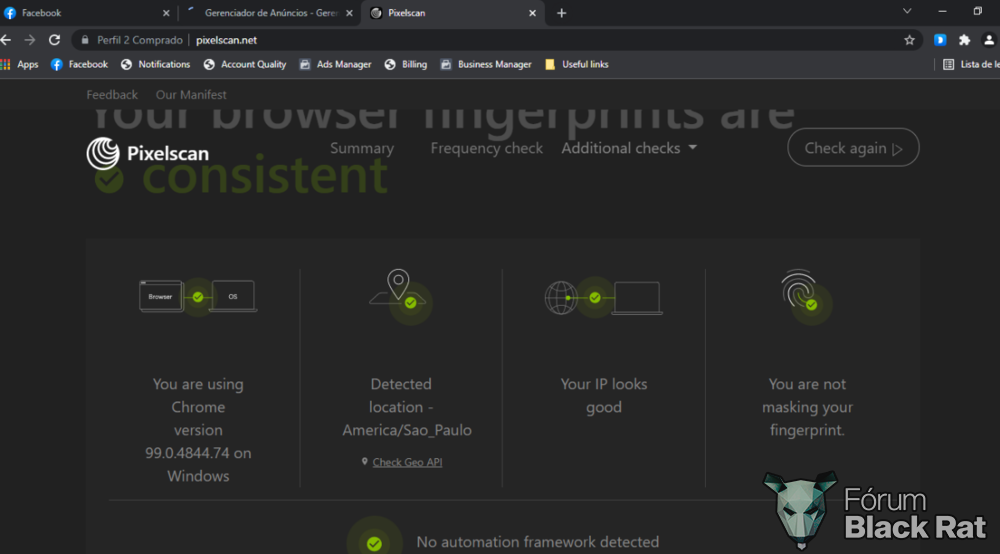This screenshot has height=554, width=1000.
Task: Open the Account Quality bookmark
Action: pyautogui.click(x=245, y=64)
